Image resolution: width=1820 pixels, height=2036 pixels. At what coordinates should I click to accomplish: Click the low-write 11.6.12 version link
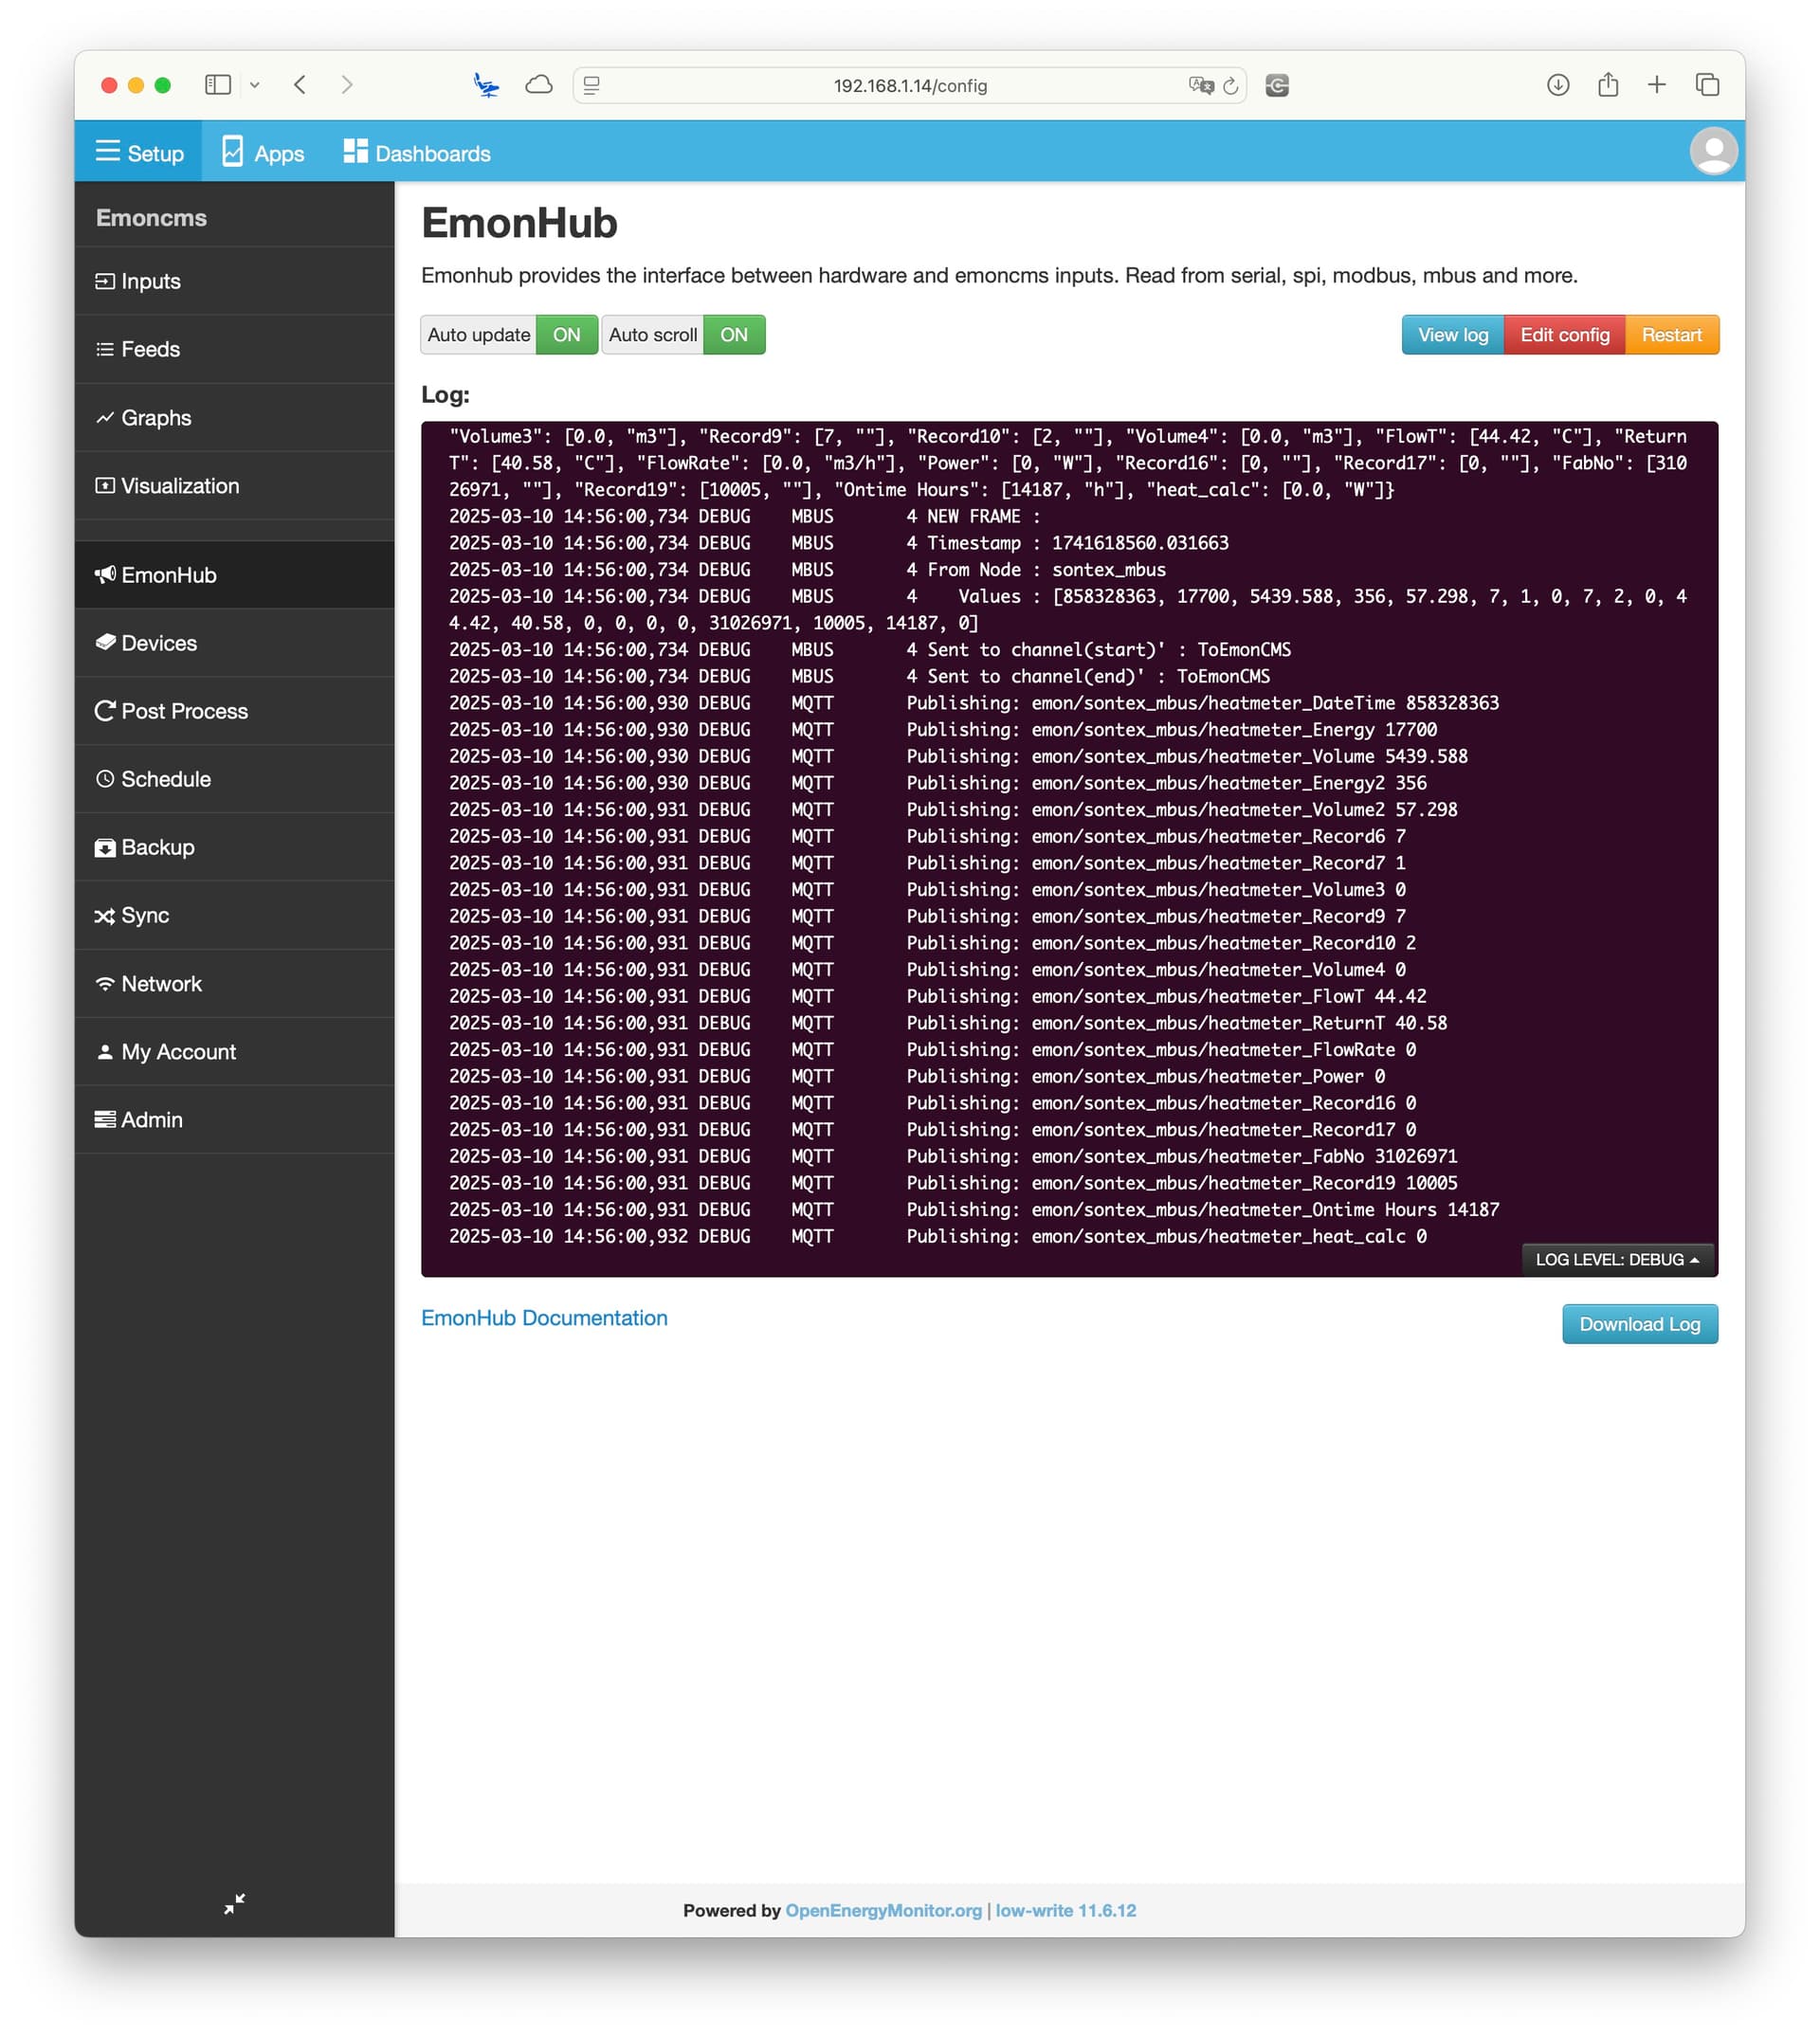(1065, 1909)
